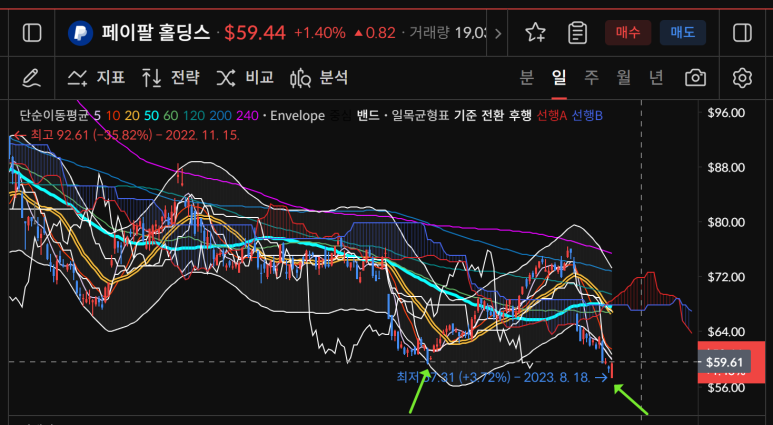The height and width of the screenshot is (425, 773).
Task: Open the 지표 indicators menu
Action: (x=96, y=78)
